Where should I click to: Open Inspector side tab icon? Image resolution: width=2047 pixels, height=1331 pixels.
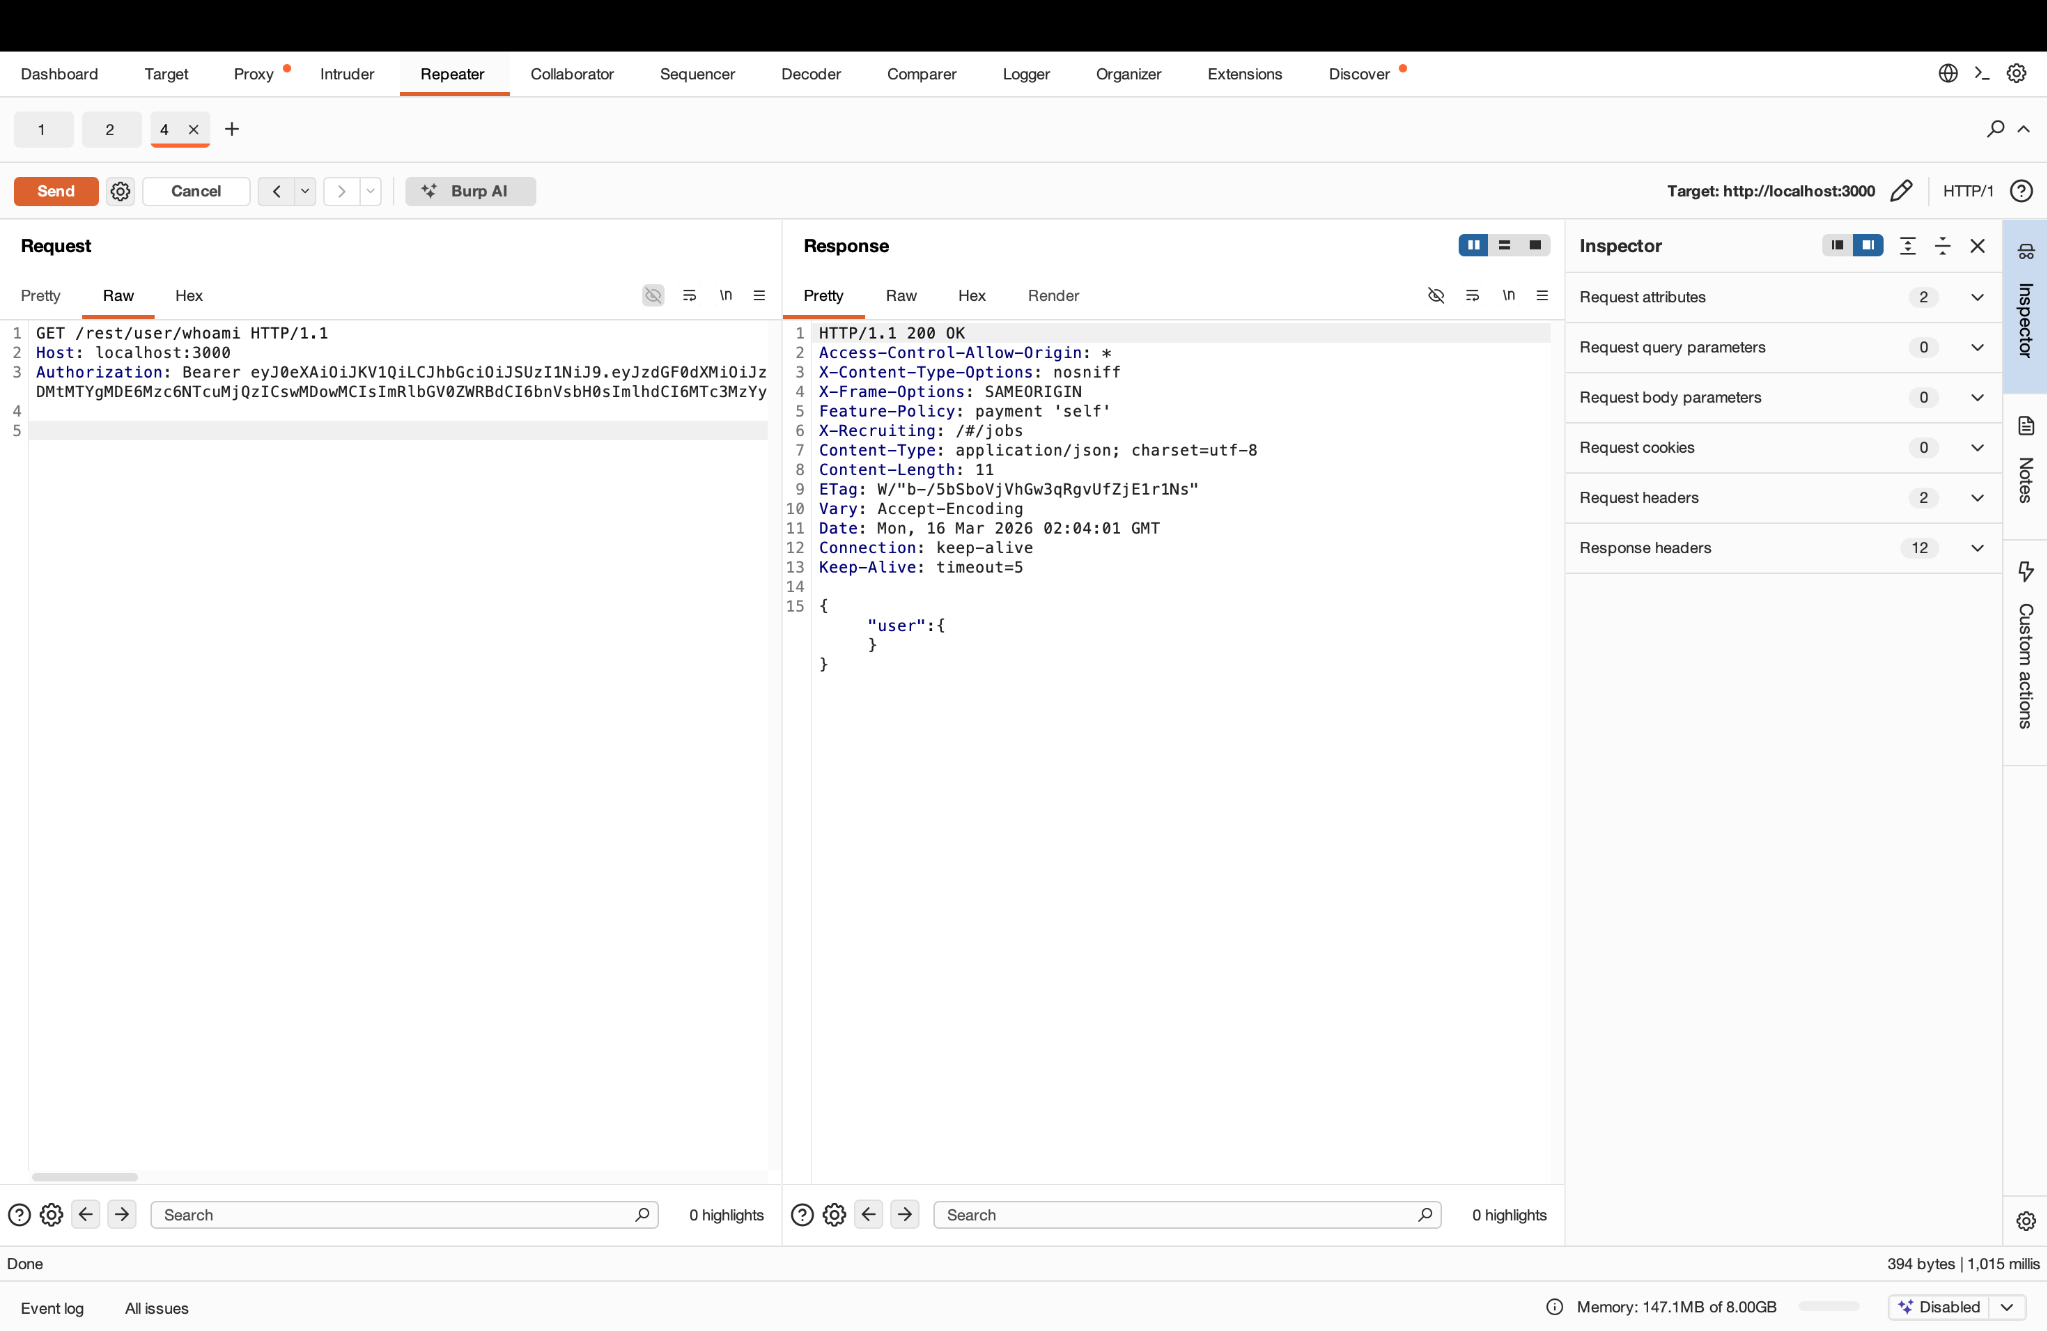coord(2026,251)
